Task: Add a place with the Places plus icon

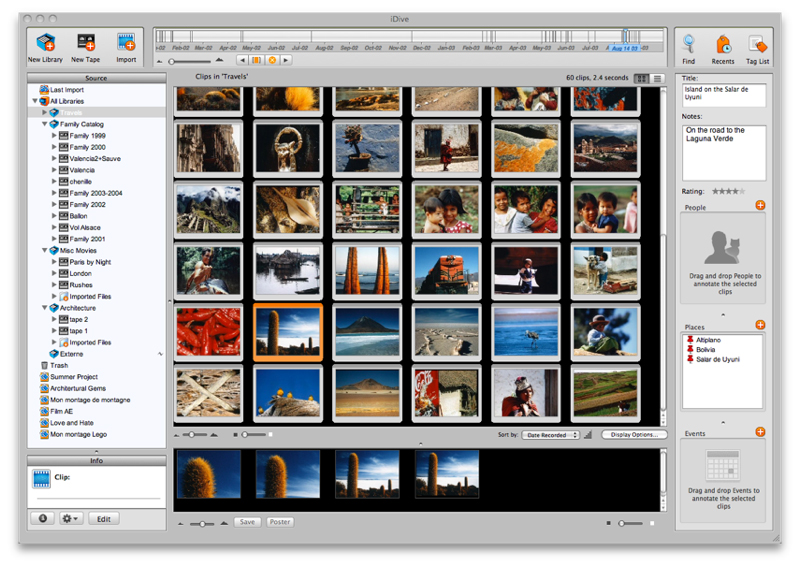Action: coord(760,325)
